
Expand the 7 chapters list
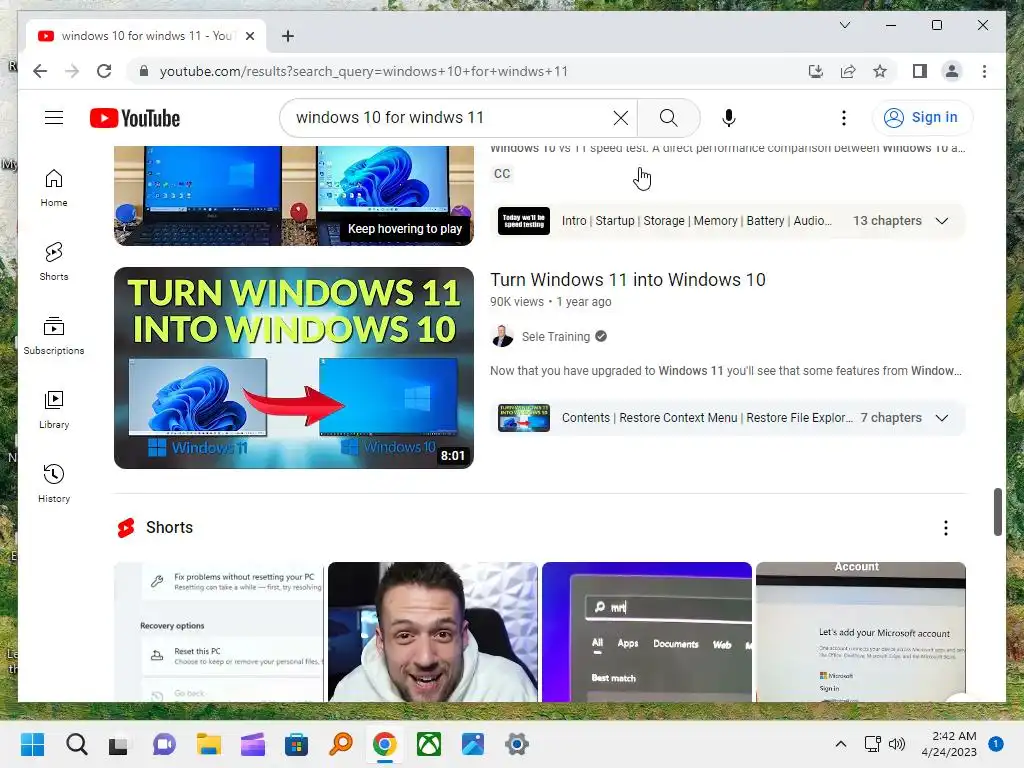click(x=941, y=418)
